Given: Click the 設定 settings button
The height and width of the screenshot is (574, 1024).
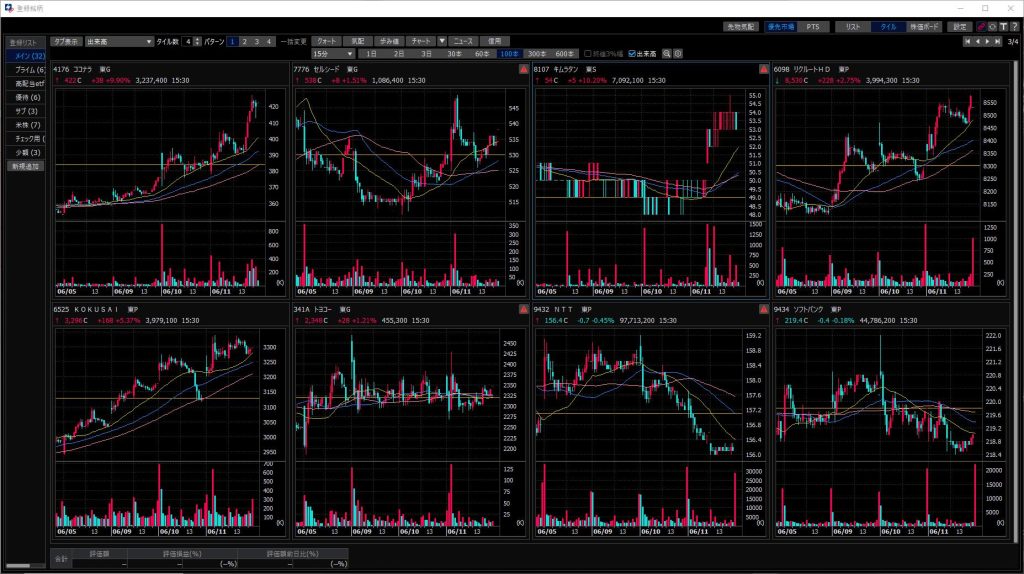Looking at the screenshot, I should (x=960, y=27).
